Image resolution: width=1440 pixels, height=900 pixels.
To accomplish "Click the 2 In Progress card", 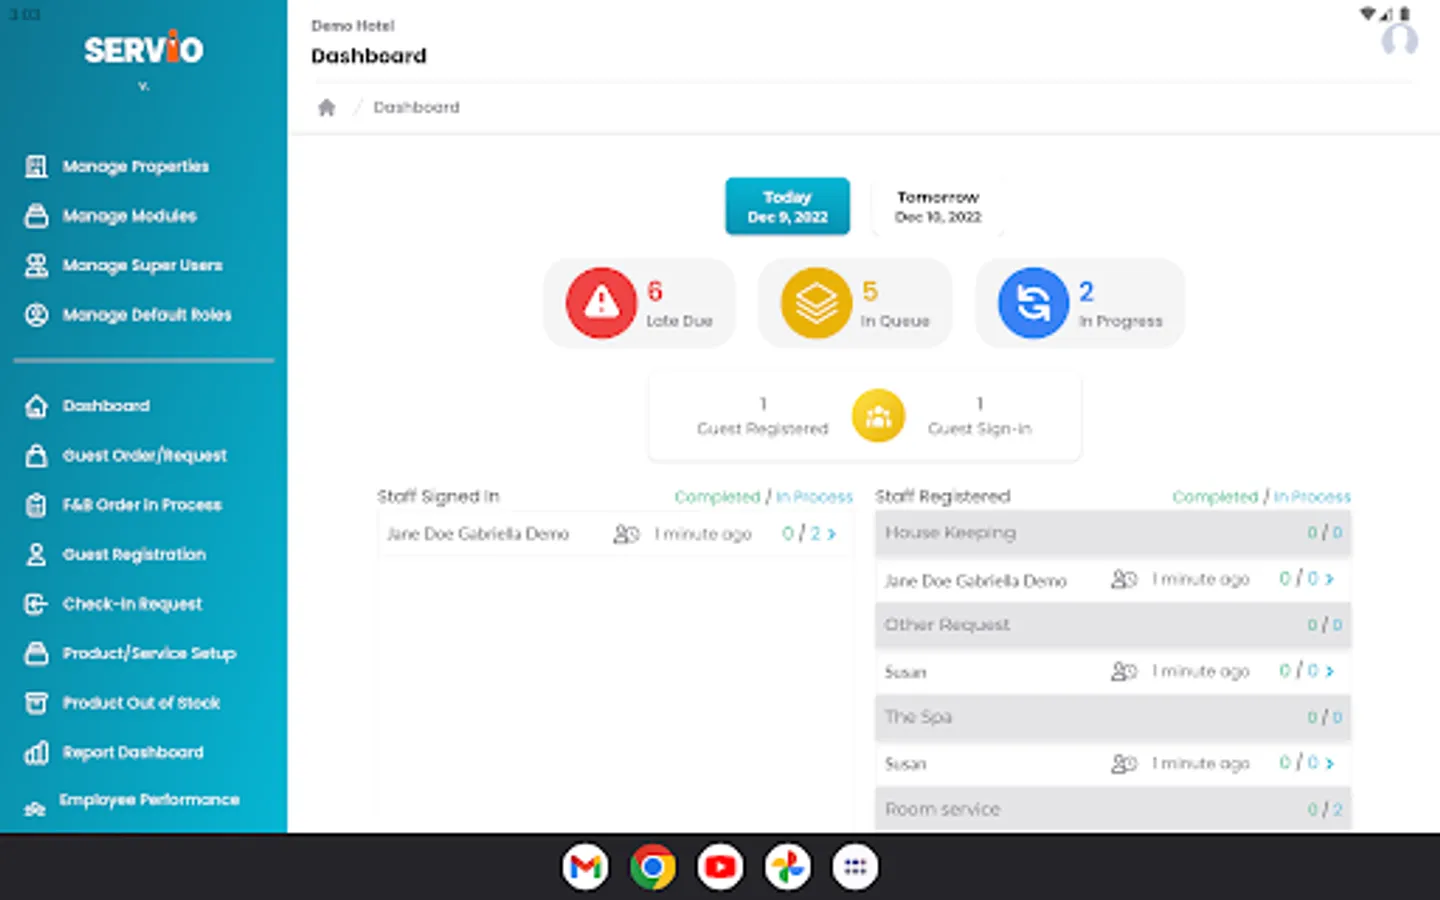I will pyautogui.click(x=1080, y=303).
